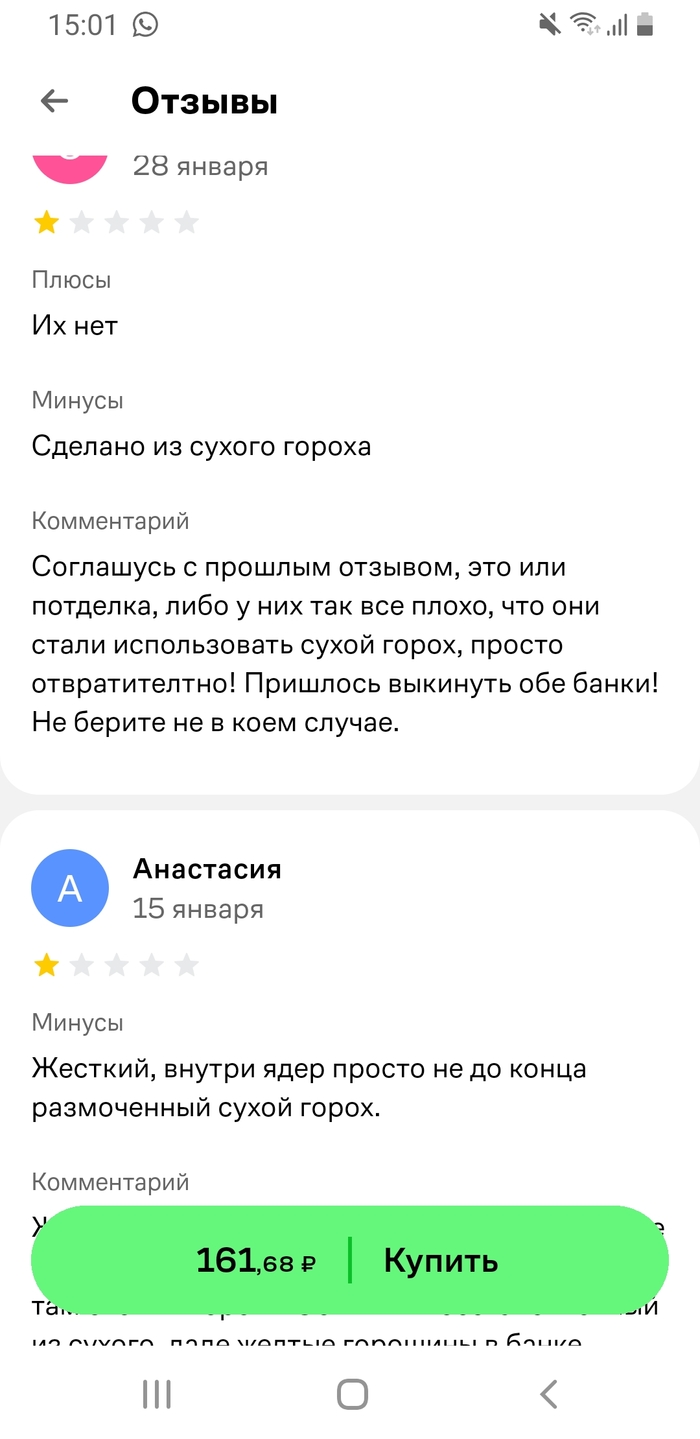Tap the WhatsApp notification icon
The image size is (700, 1439).
[145, 24]
